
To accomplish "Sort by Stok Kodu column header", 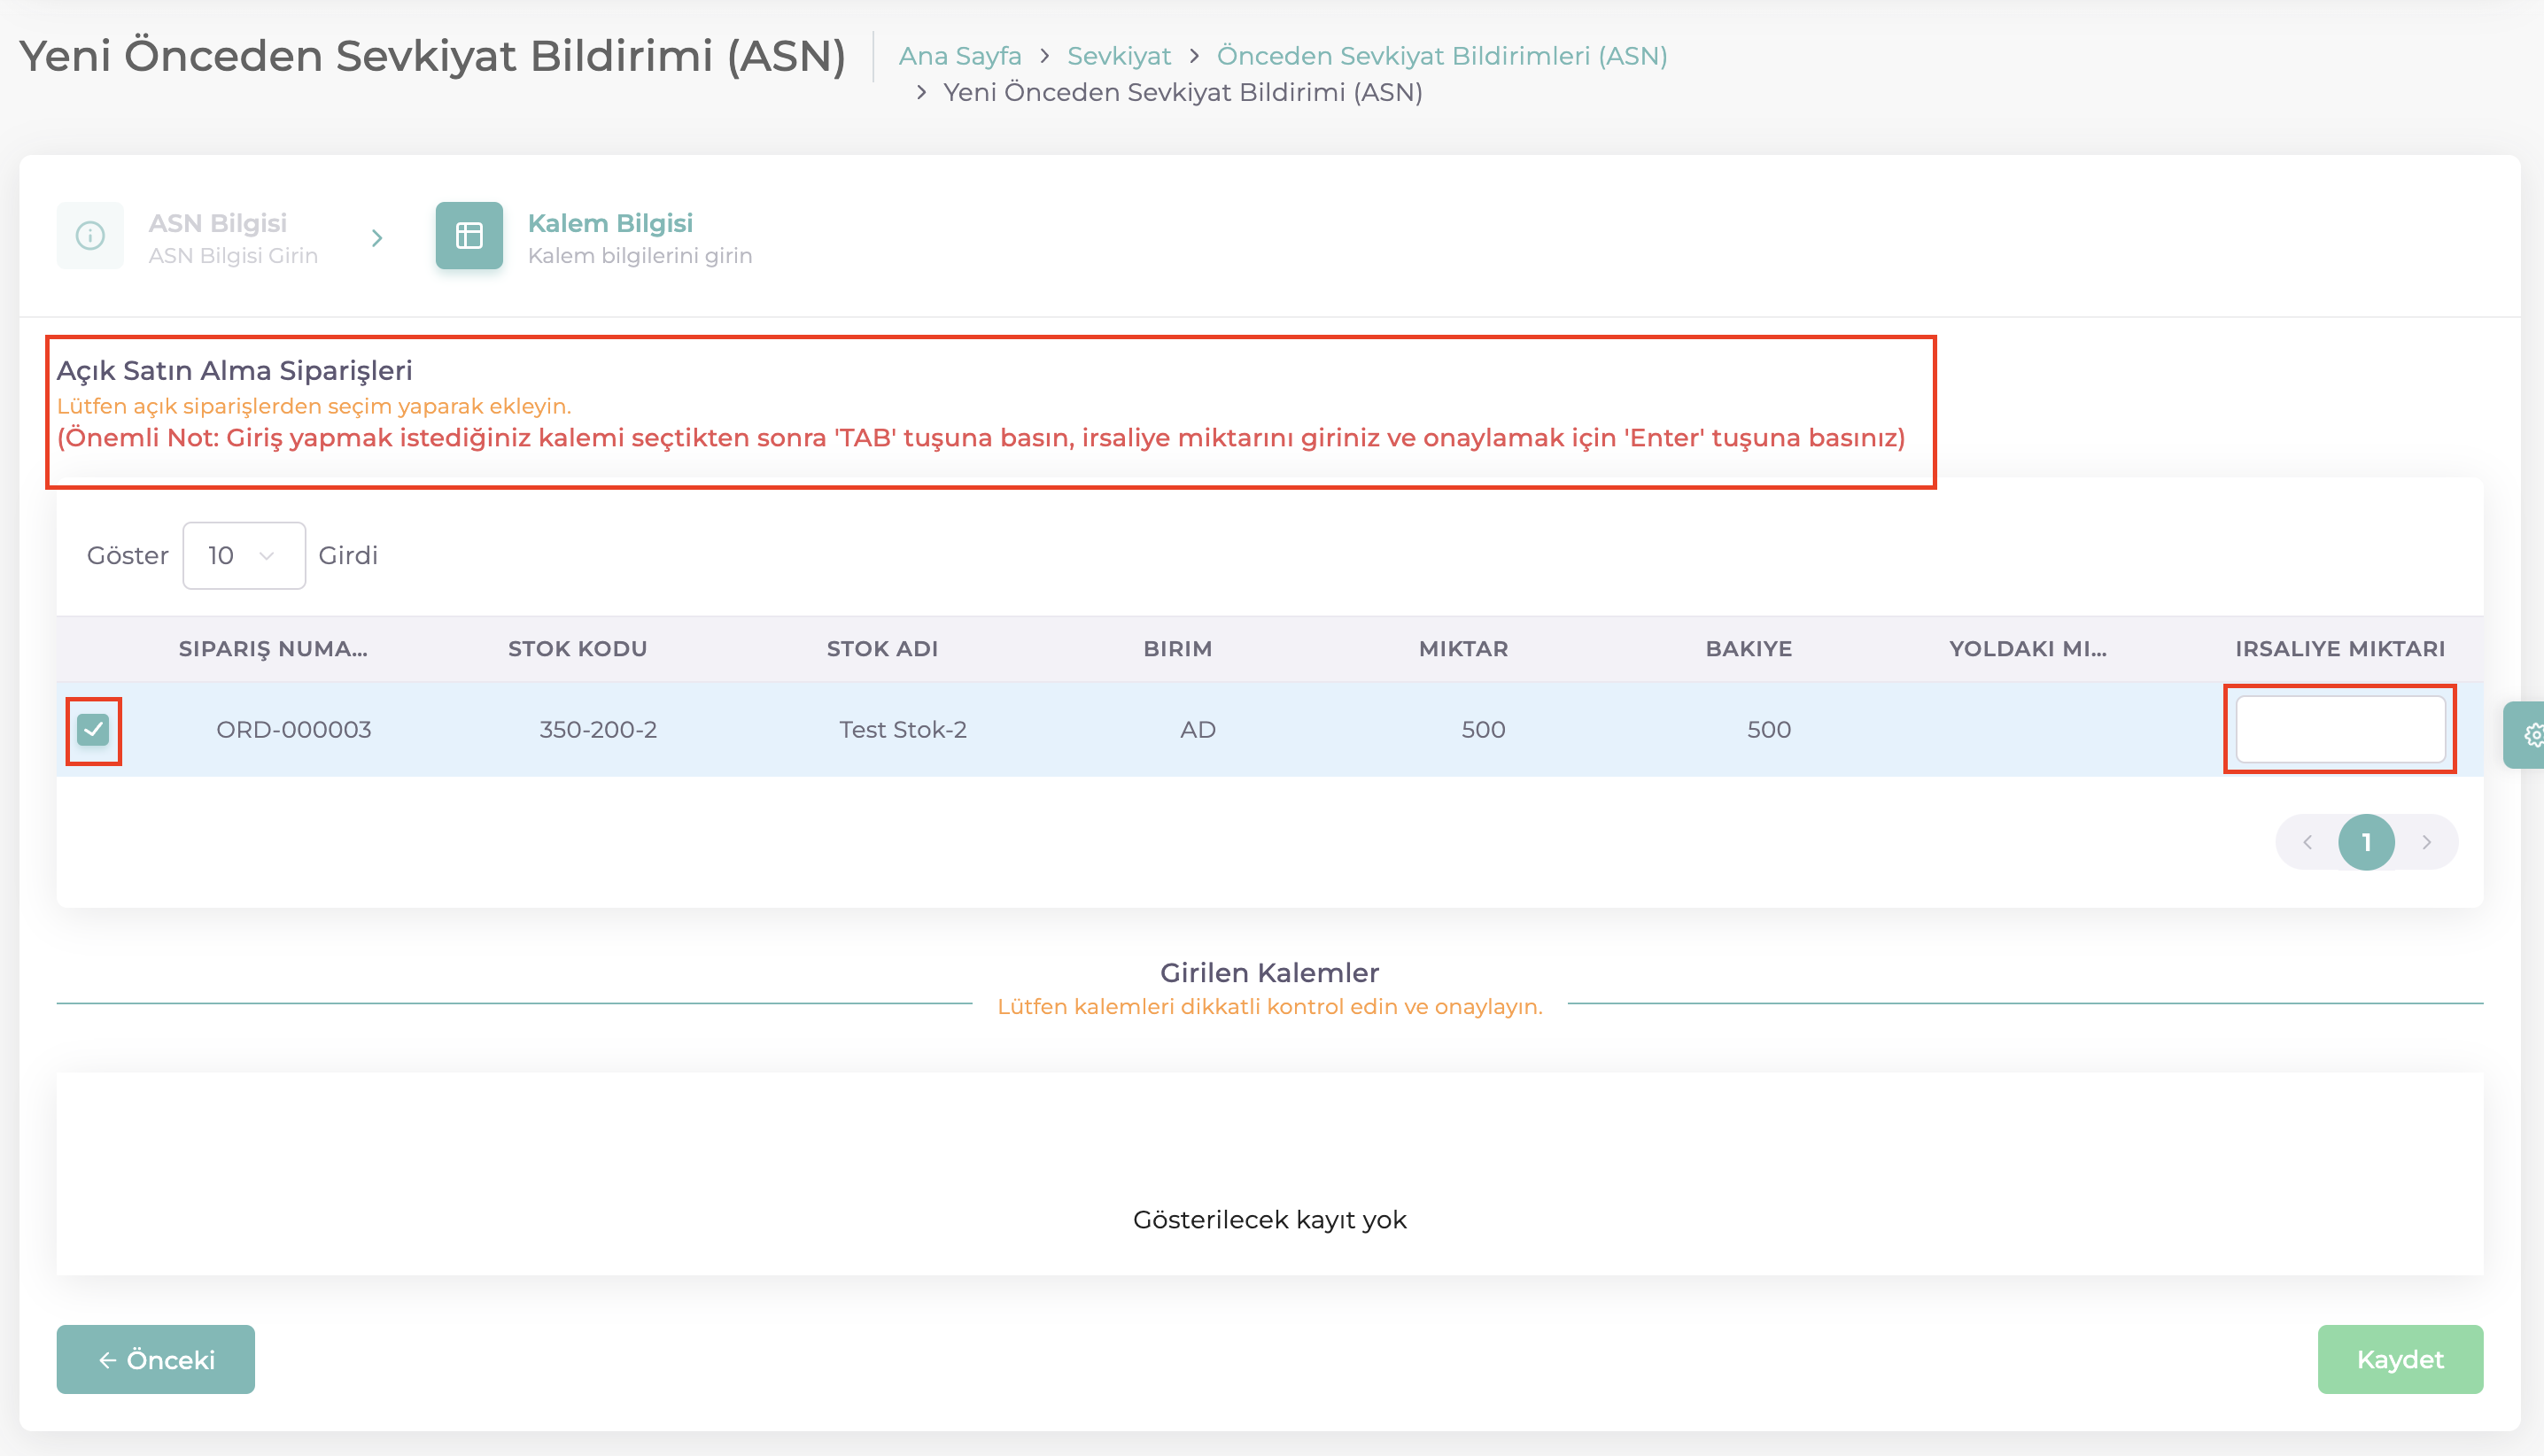I will 577,649.
